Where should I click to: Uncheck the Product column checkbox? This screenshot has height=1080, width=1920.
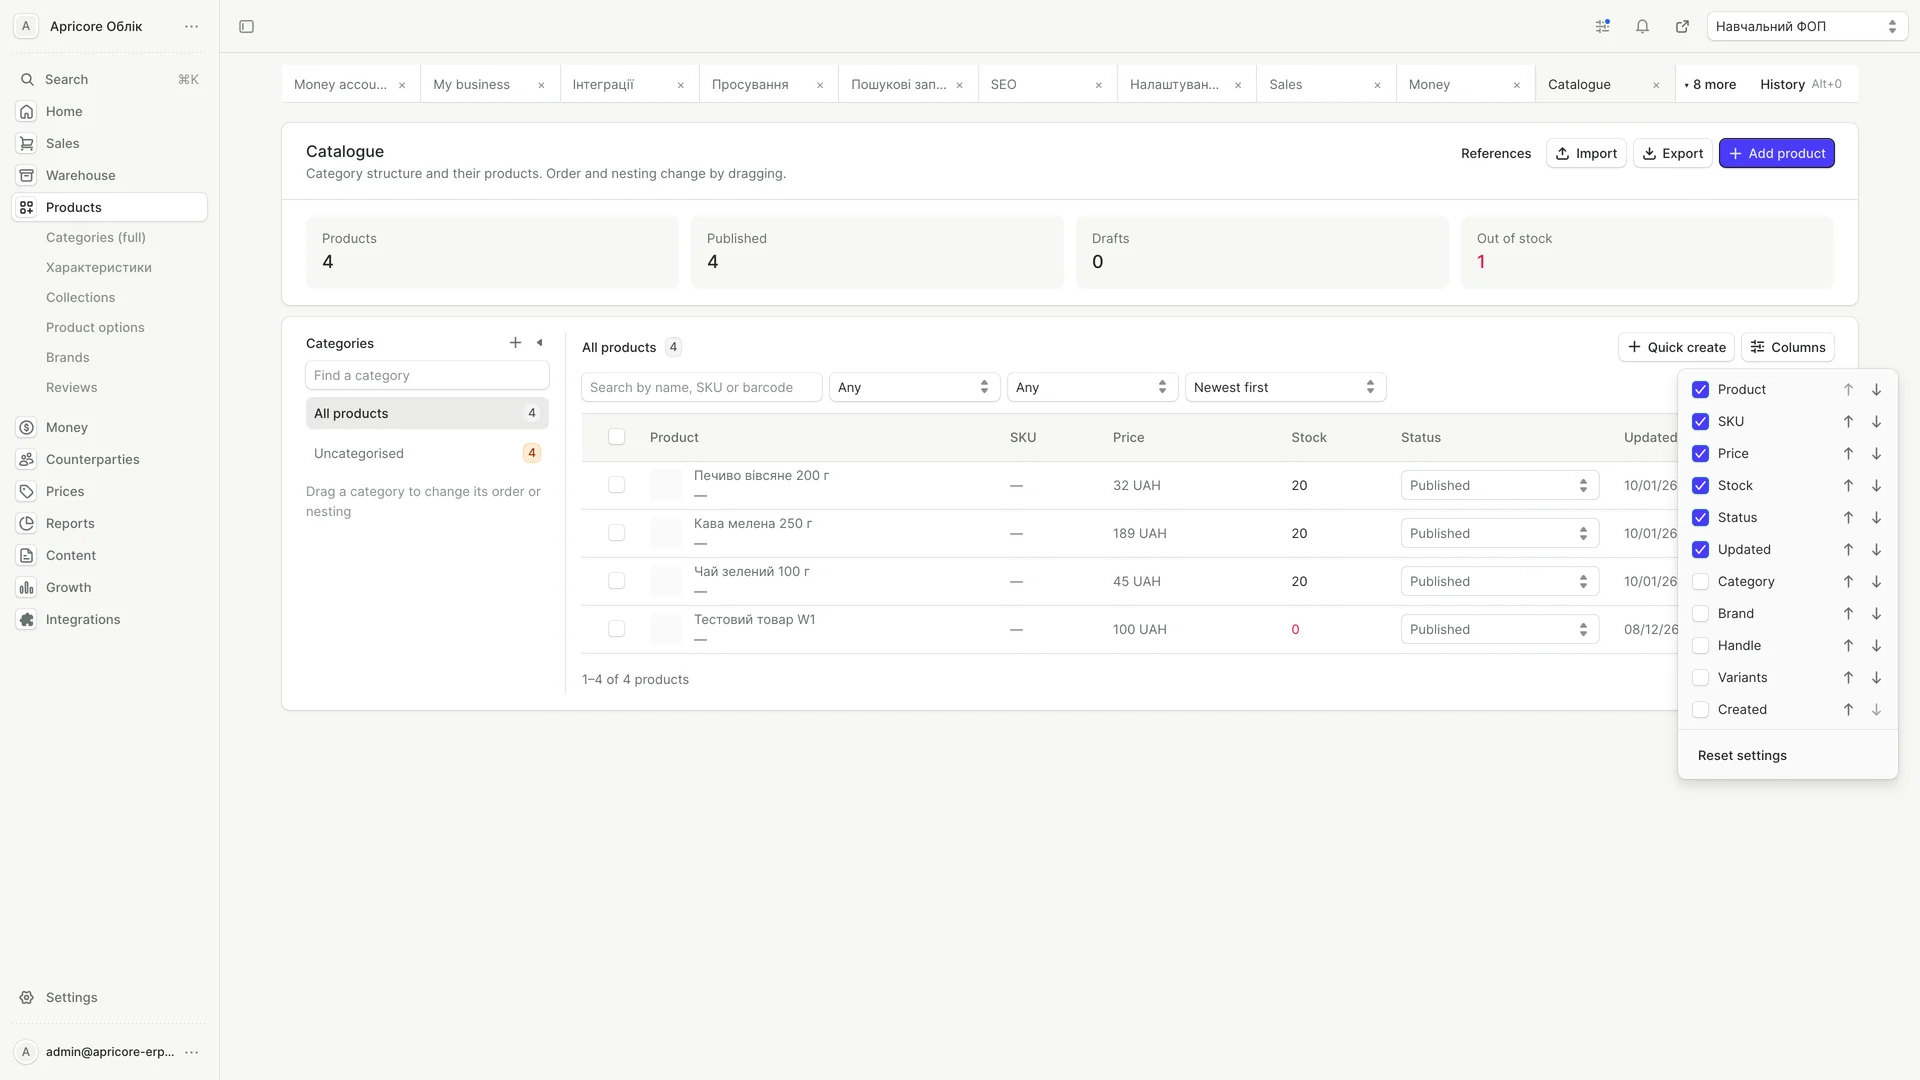point(1700,390)
